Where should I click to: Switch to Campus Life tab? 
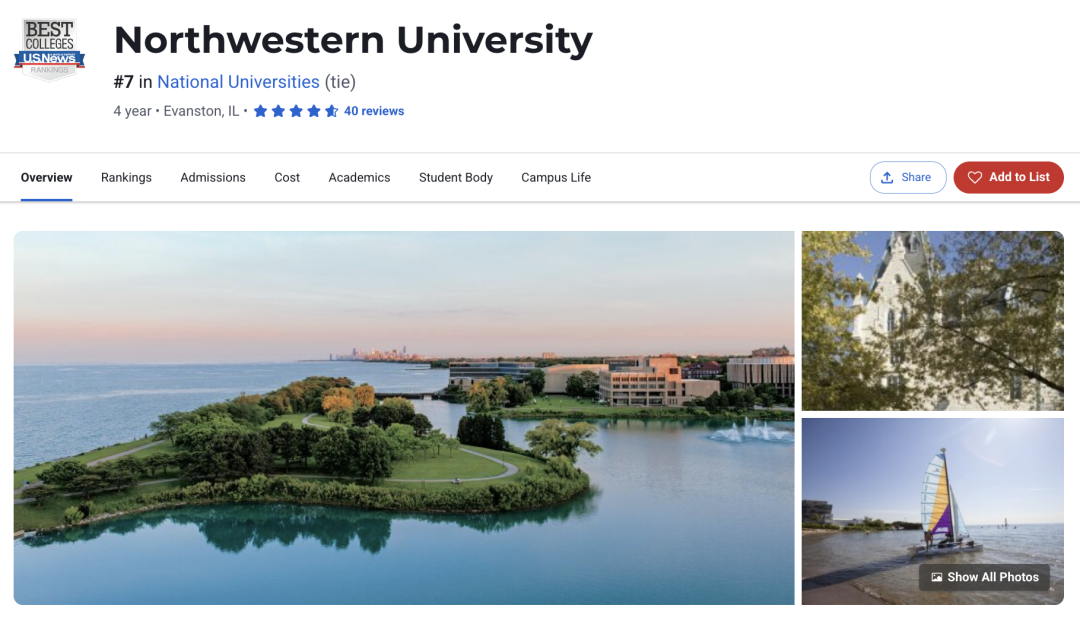pos(556,178)
